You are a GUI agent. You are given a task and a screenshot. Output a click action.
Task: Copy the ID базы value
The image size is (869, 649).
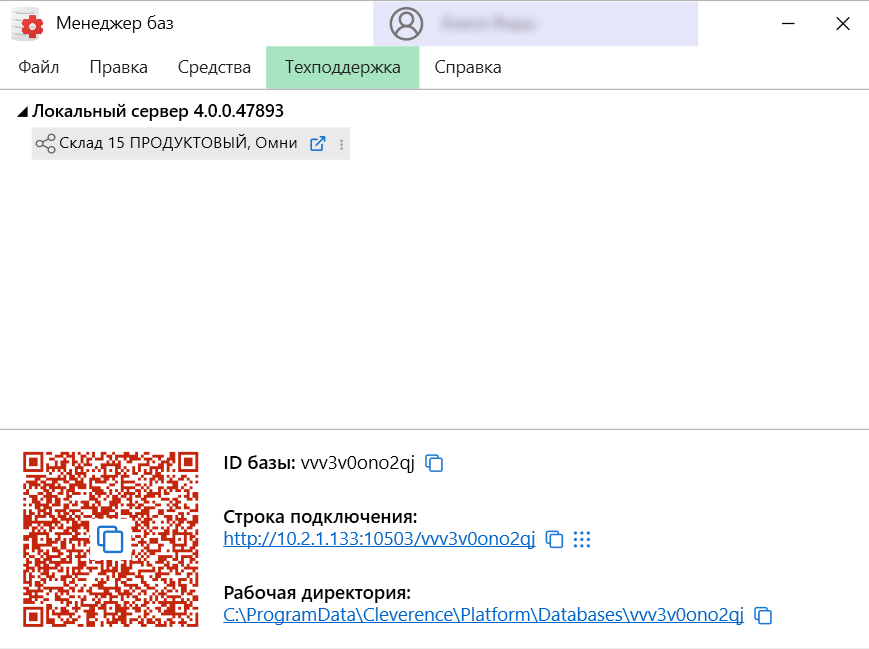click(434, 463)
